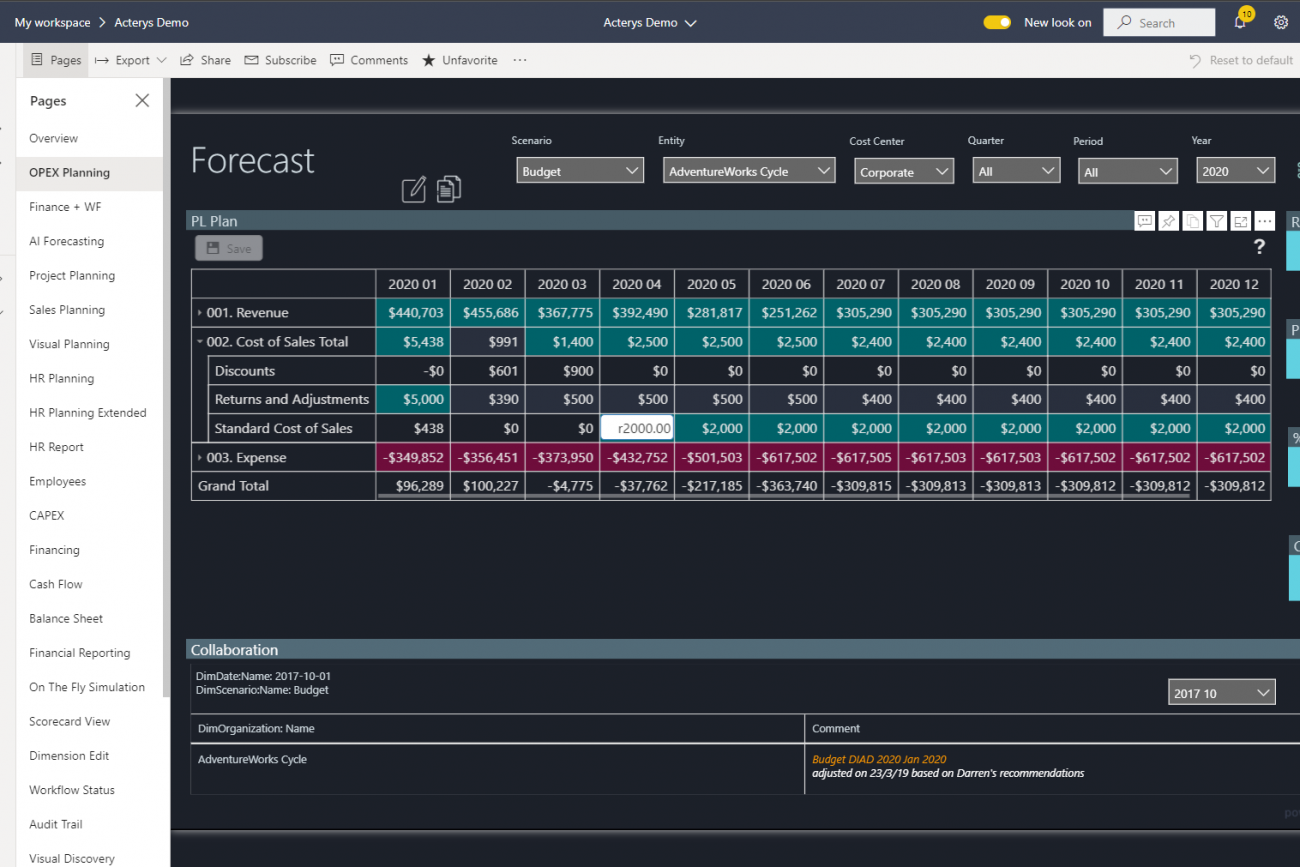Subscribe to this report

(x=280, y=60)
